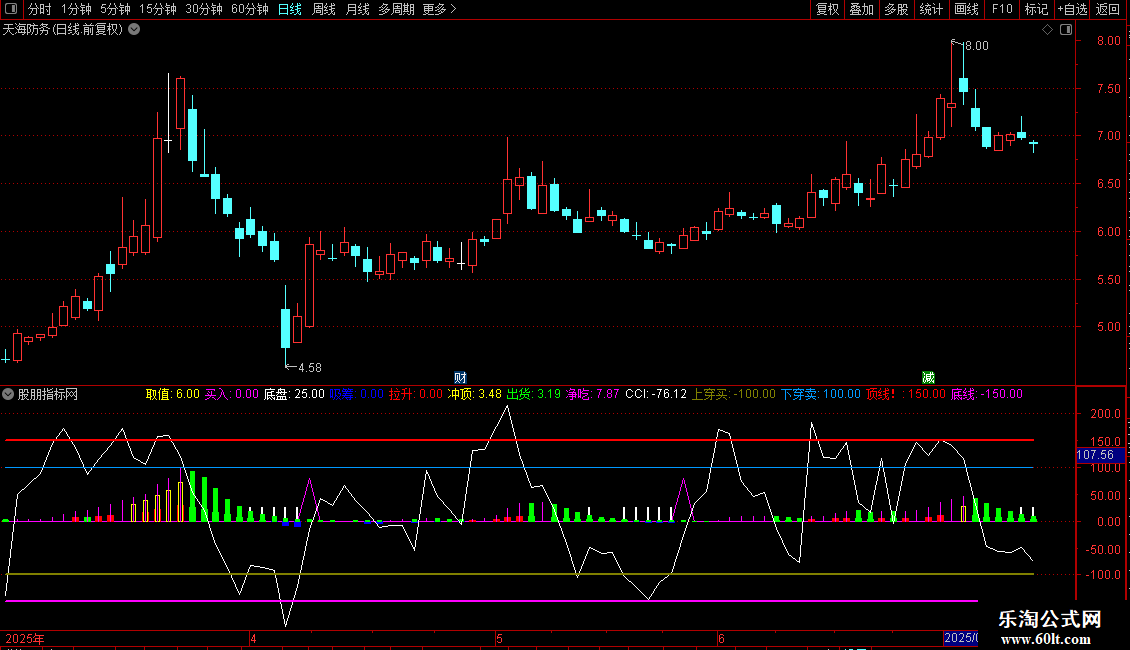The width and height of the screenshot is (1130, 650).
Task: Switch to 分时 intraday view
Action: [40, 9]
